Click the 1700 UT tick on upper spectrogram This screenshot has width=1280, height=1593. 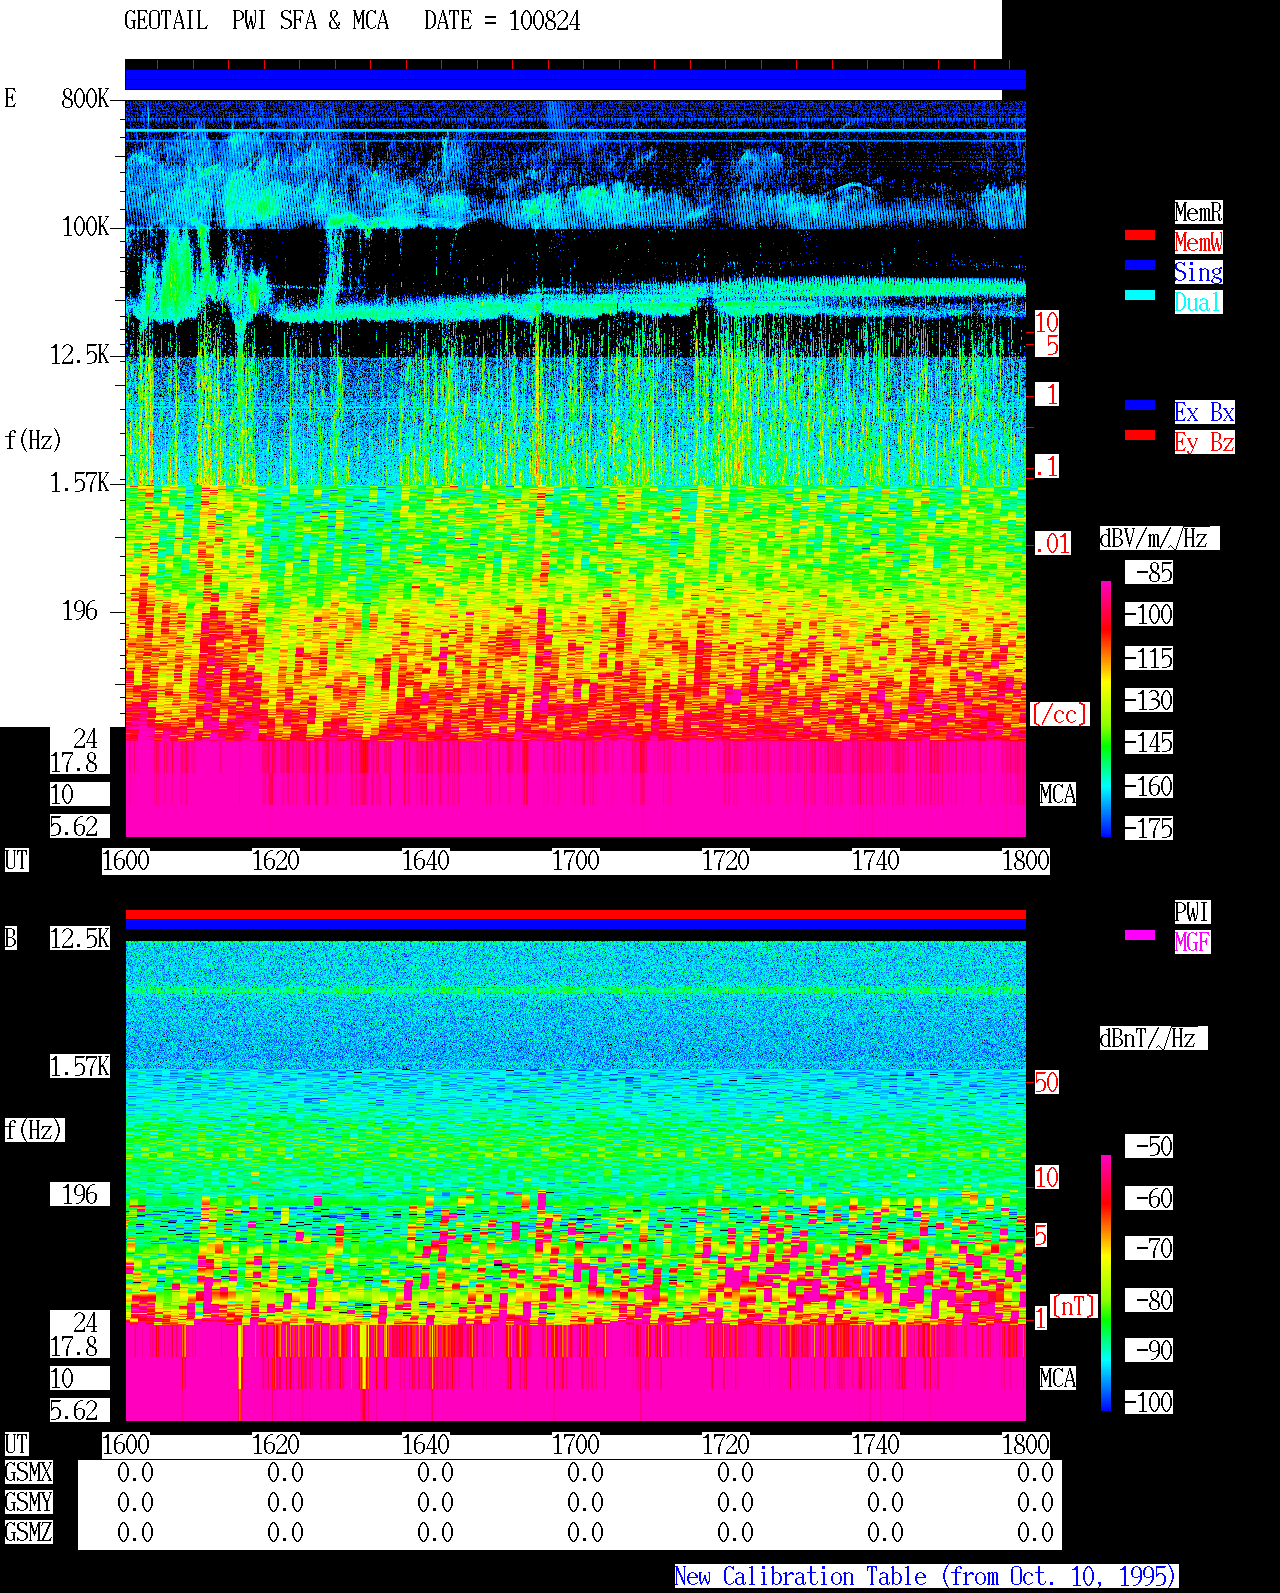(575, 861)
